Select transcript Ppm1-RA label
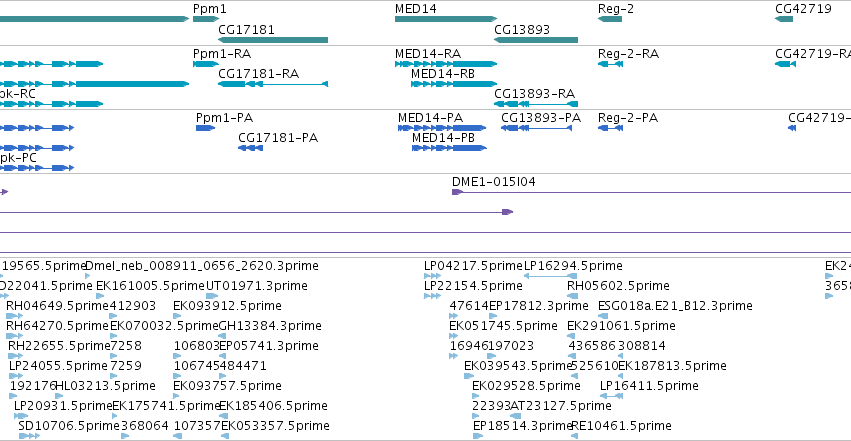 pos(222,54)
